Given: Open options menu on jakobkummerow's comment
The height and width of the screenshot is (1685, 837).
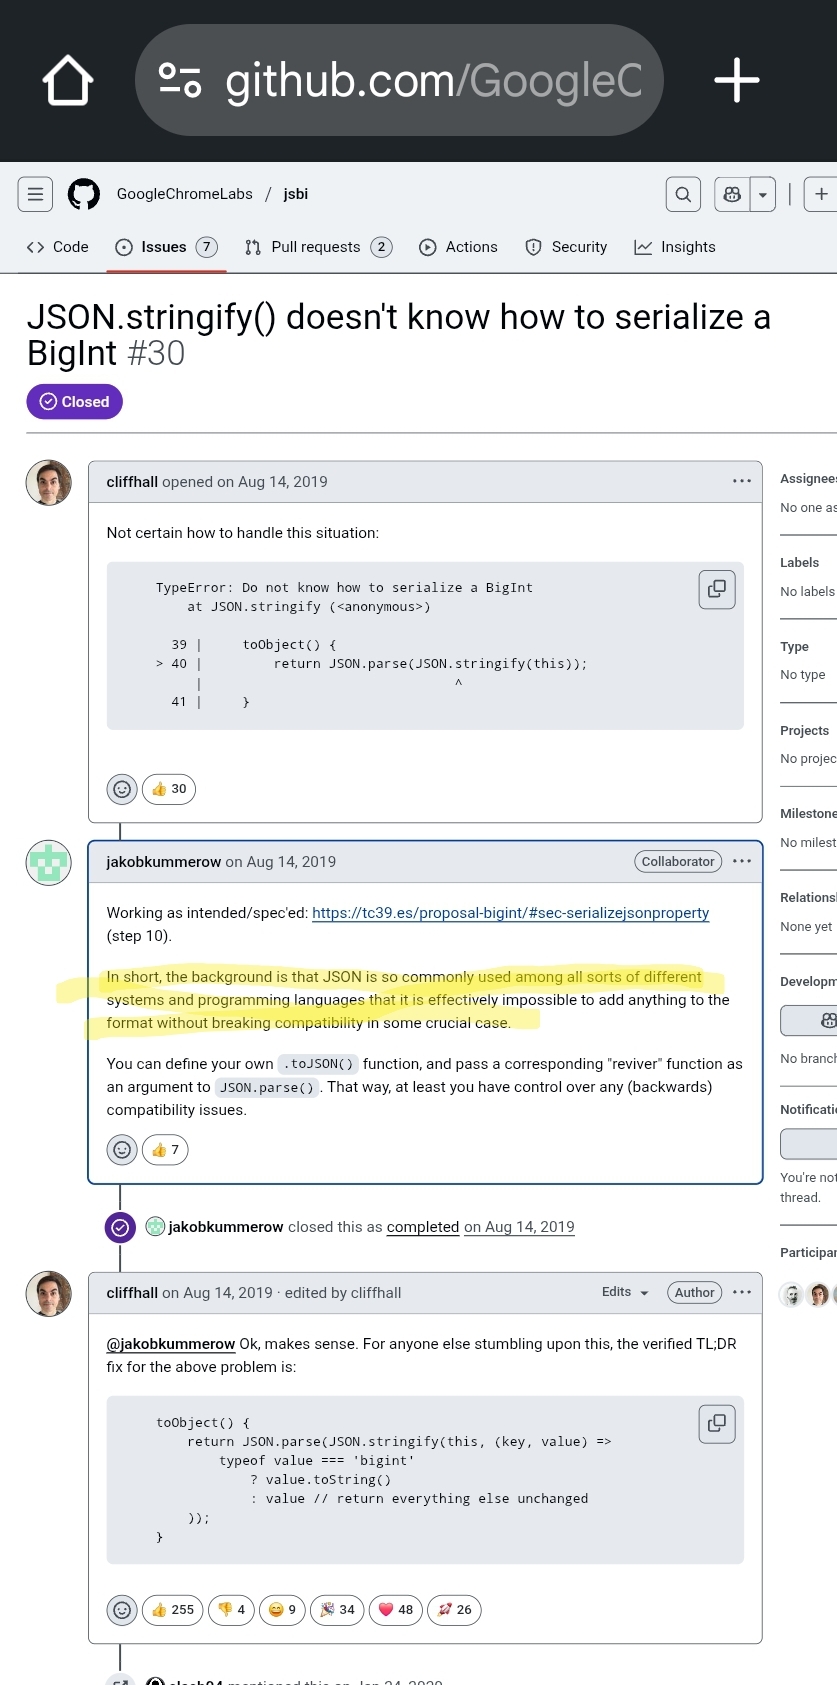Looking at the screenshot, I should pyautogui.click(x=742, y=861).
